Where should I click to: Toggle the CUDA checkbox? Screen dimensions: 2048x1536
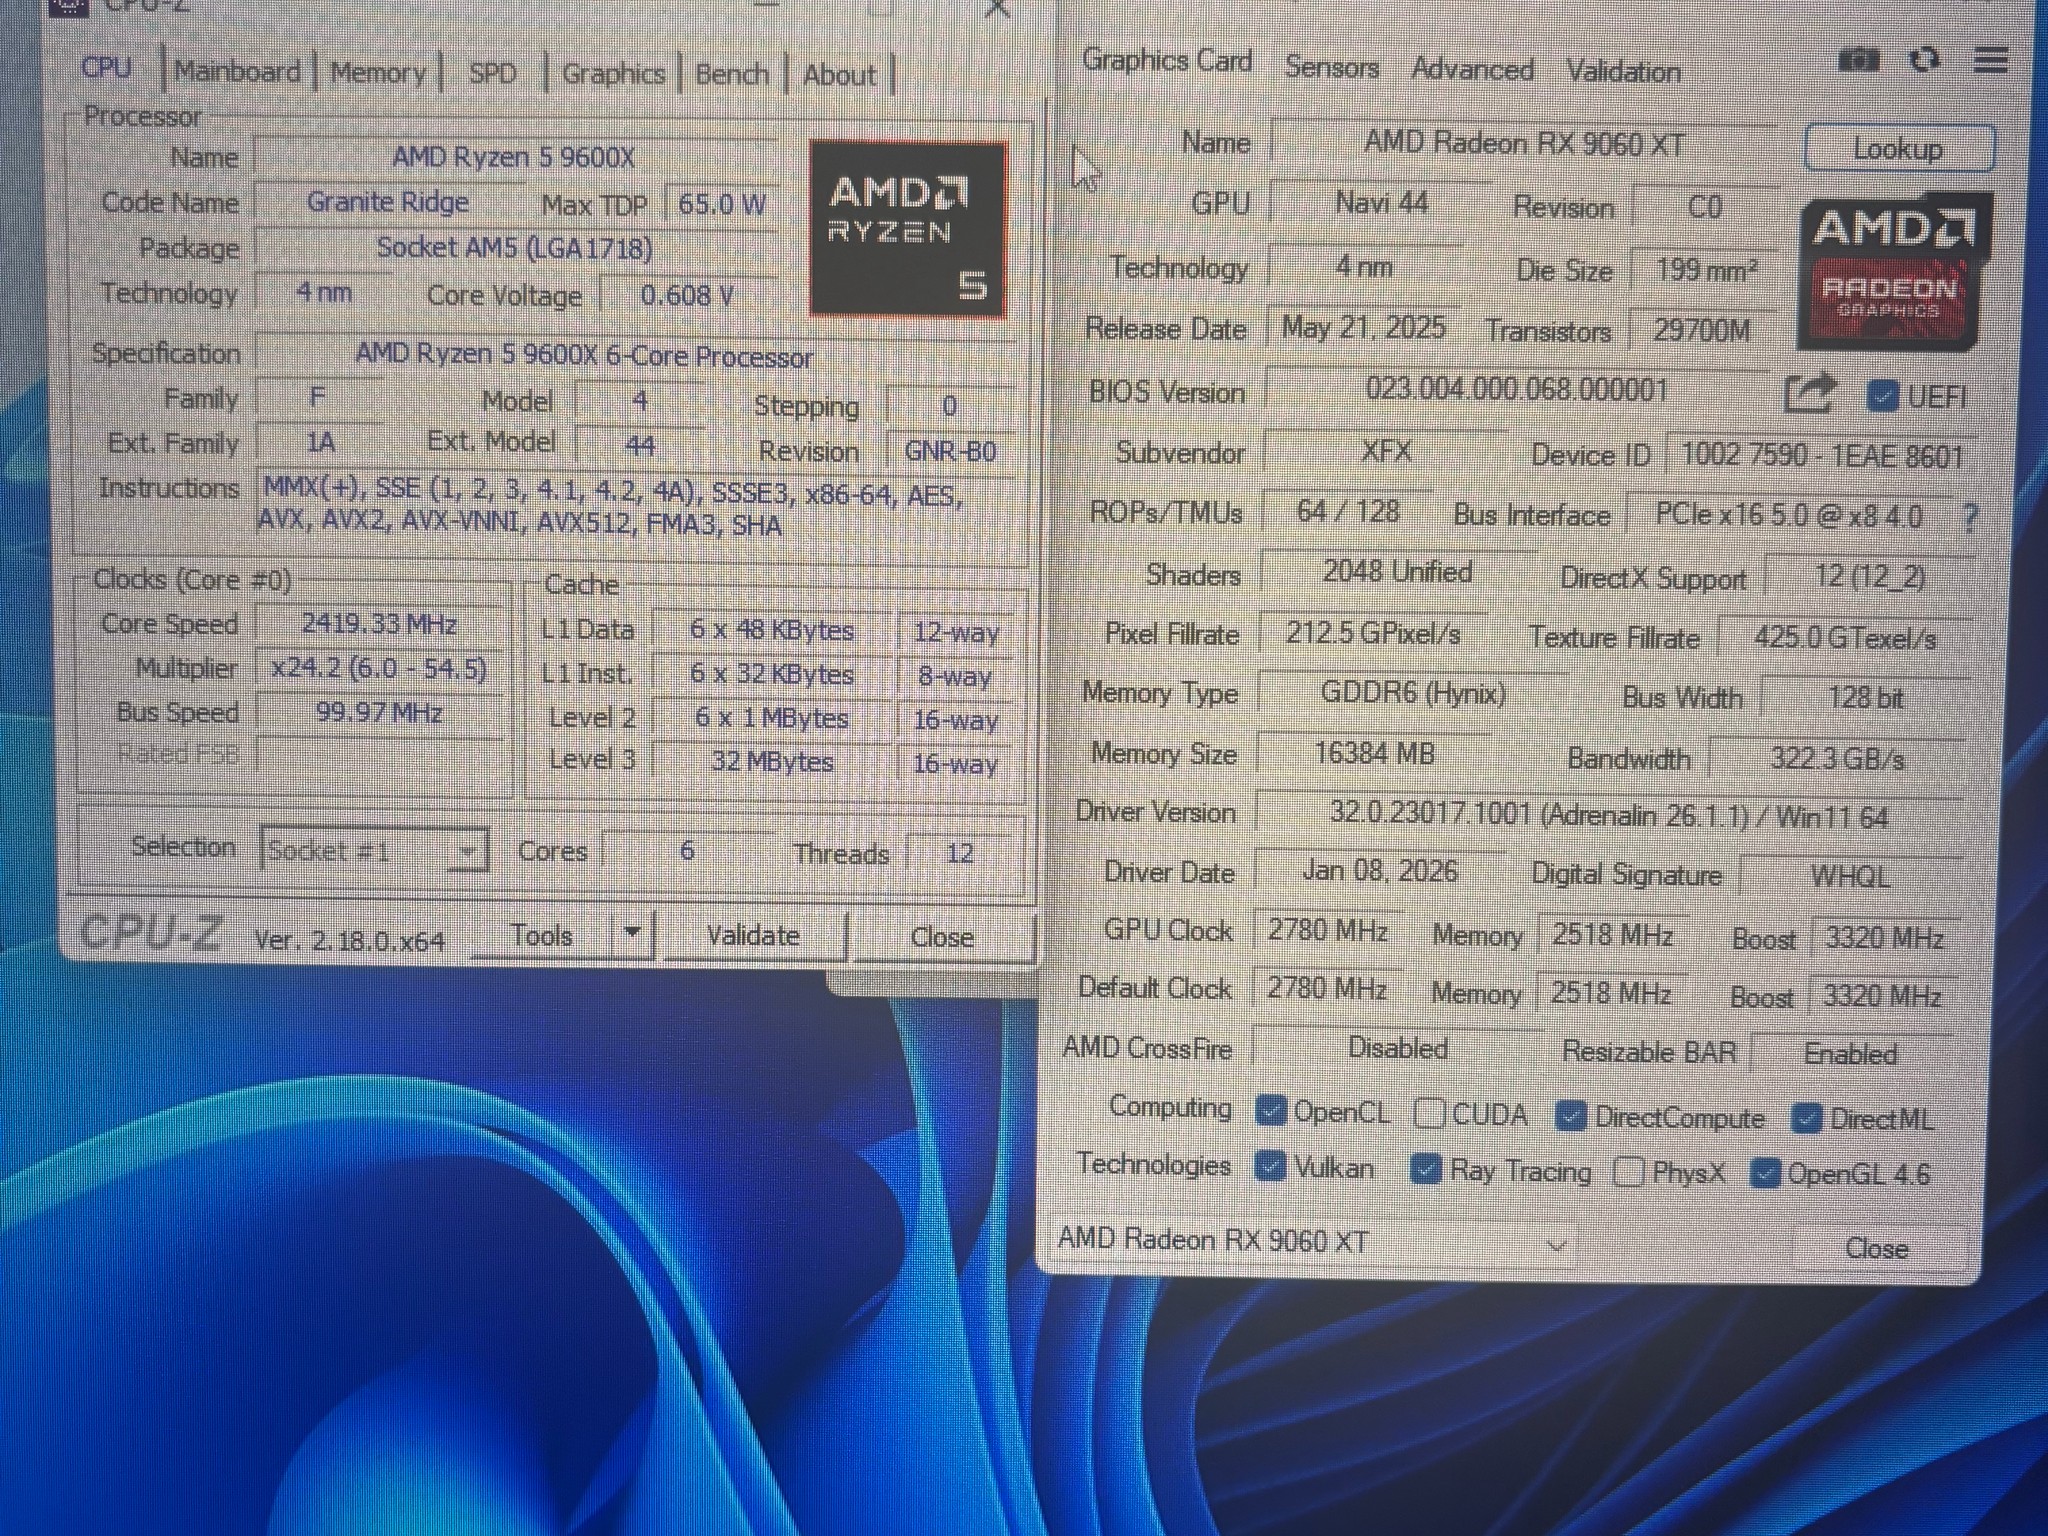tap(1430, 1113)
